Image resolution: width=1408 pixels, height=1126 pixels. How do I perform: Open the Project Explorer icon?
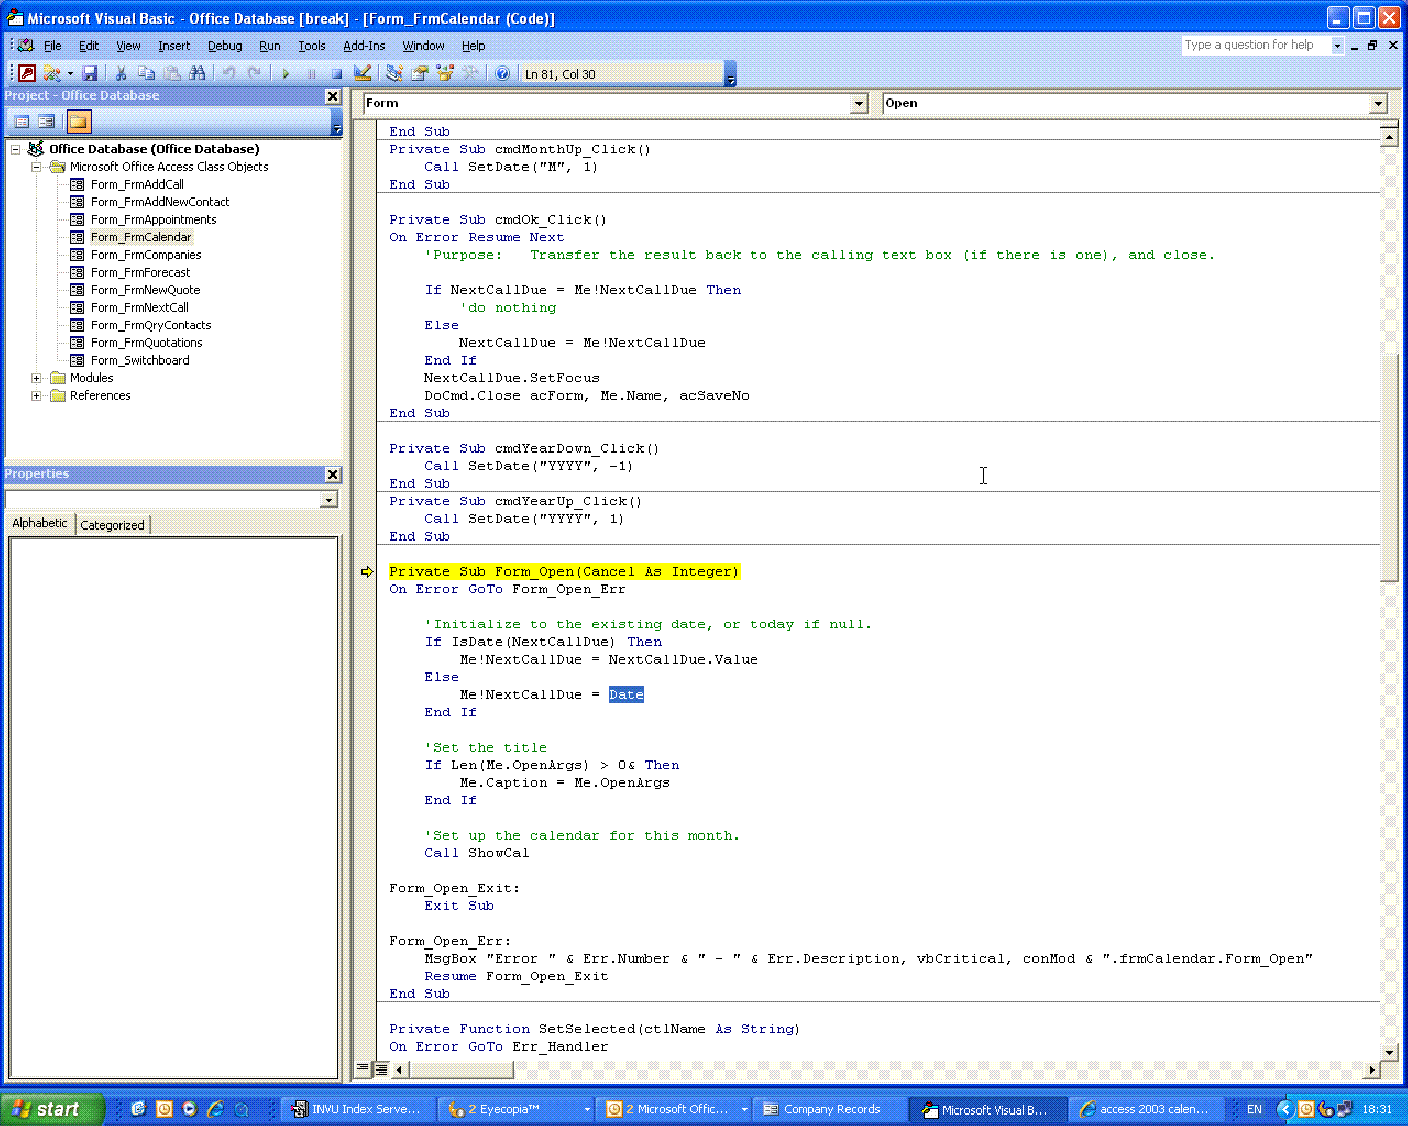point(395,73)
